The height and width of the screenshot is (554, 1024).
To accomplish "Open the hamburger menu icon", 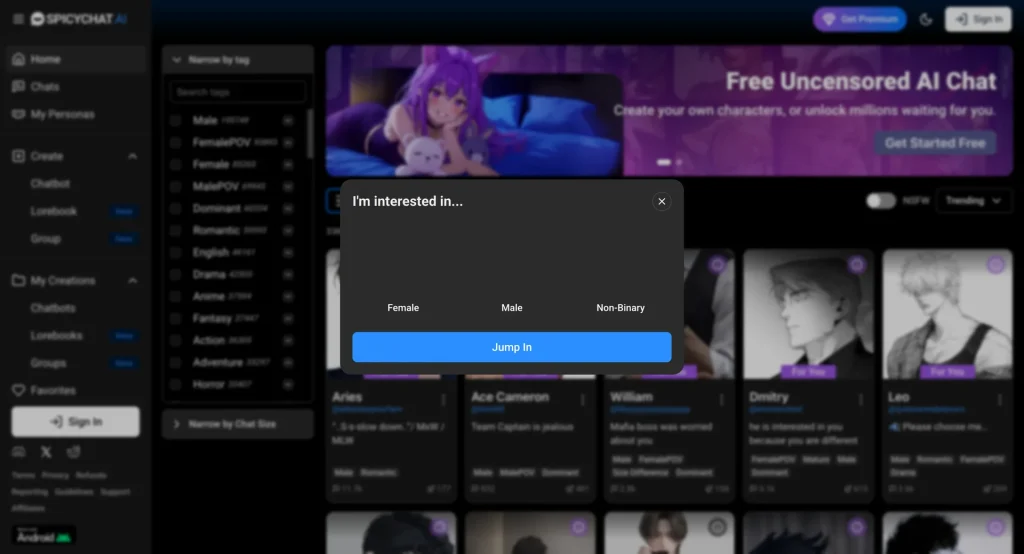I will pos(18,19).
